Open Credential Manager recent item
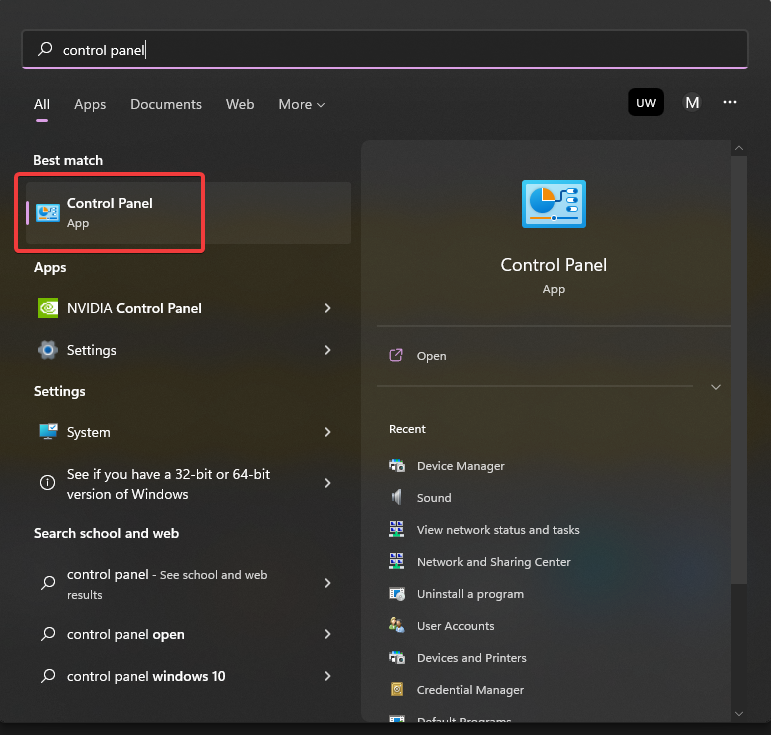The width and height of the screenshot is (771, 735). tap(470, 689)
